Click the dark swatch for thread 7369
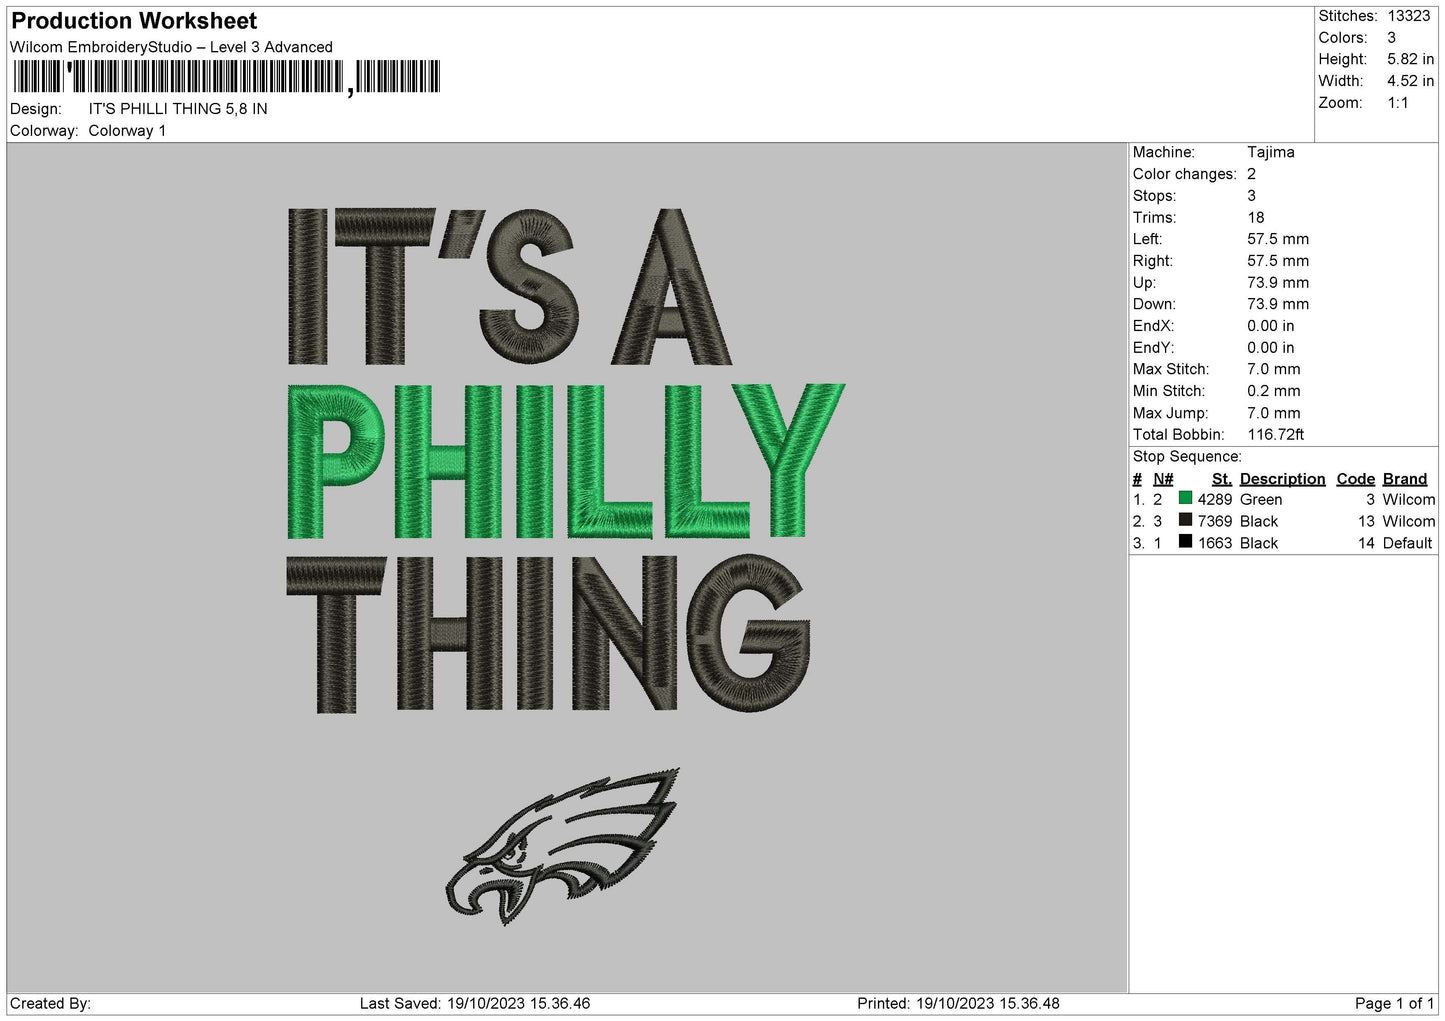The image size is (1445, 1021). 1185,520
